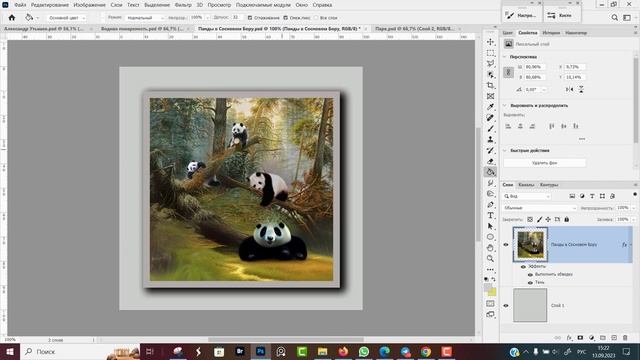
Task: Click the Windows search box 'Поиск'
Action: 80,351
